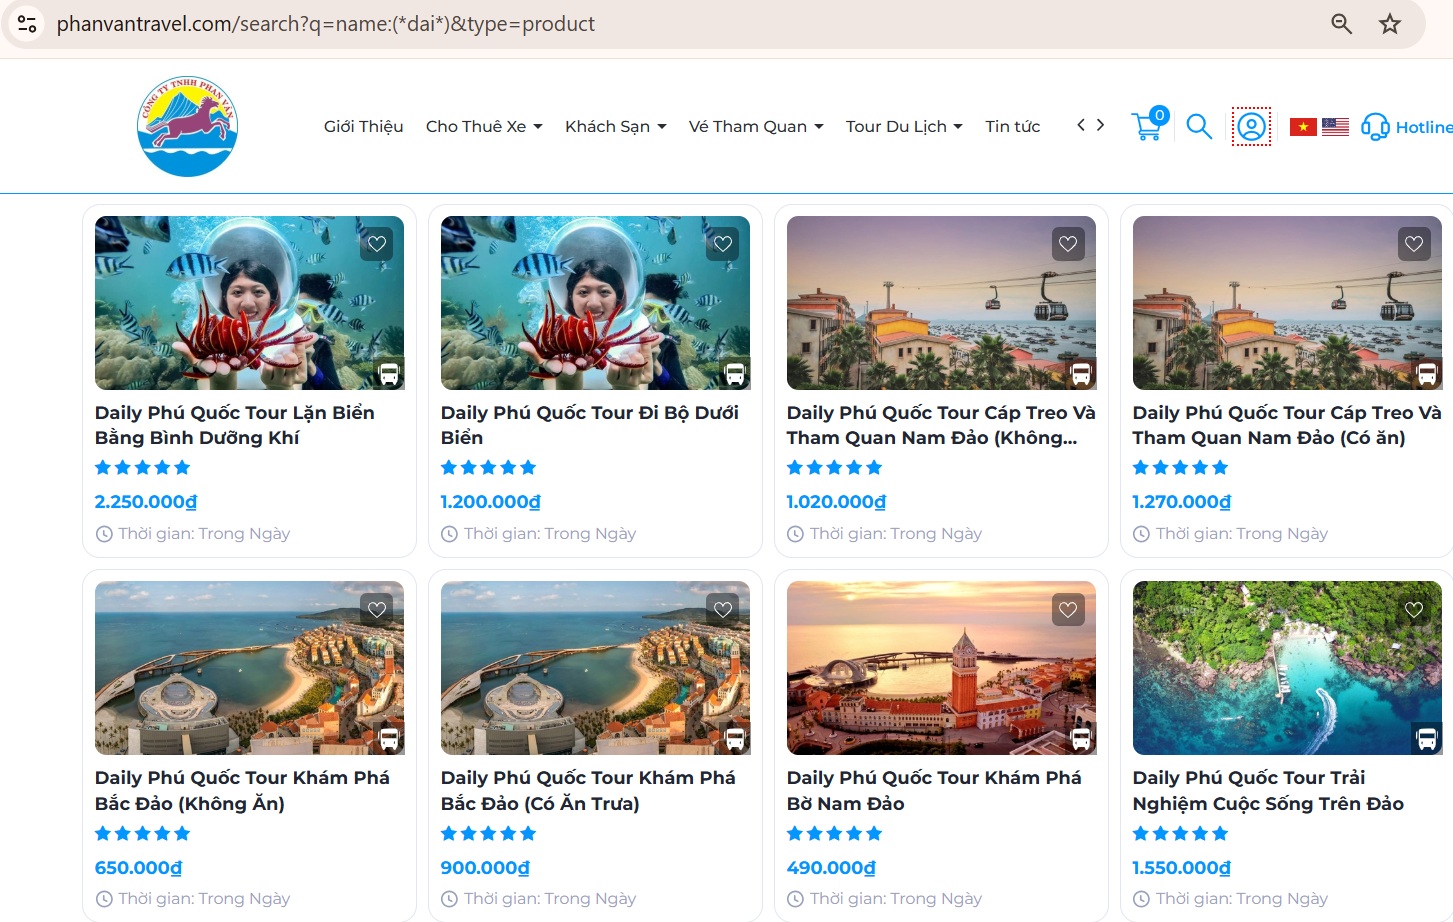
Task: Expand the Tour Du Lịch dropdown
Action: (x=903, y=126)
